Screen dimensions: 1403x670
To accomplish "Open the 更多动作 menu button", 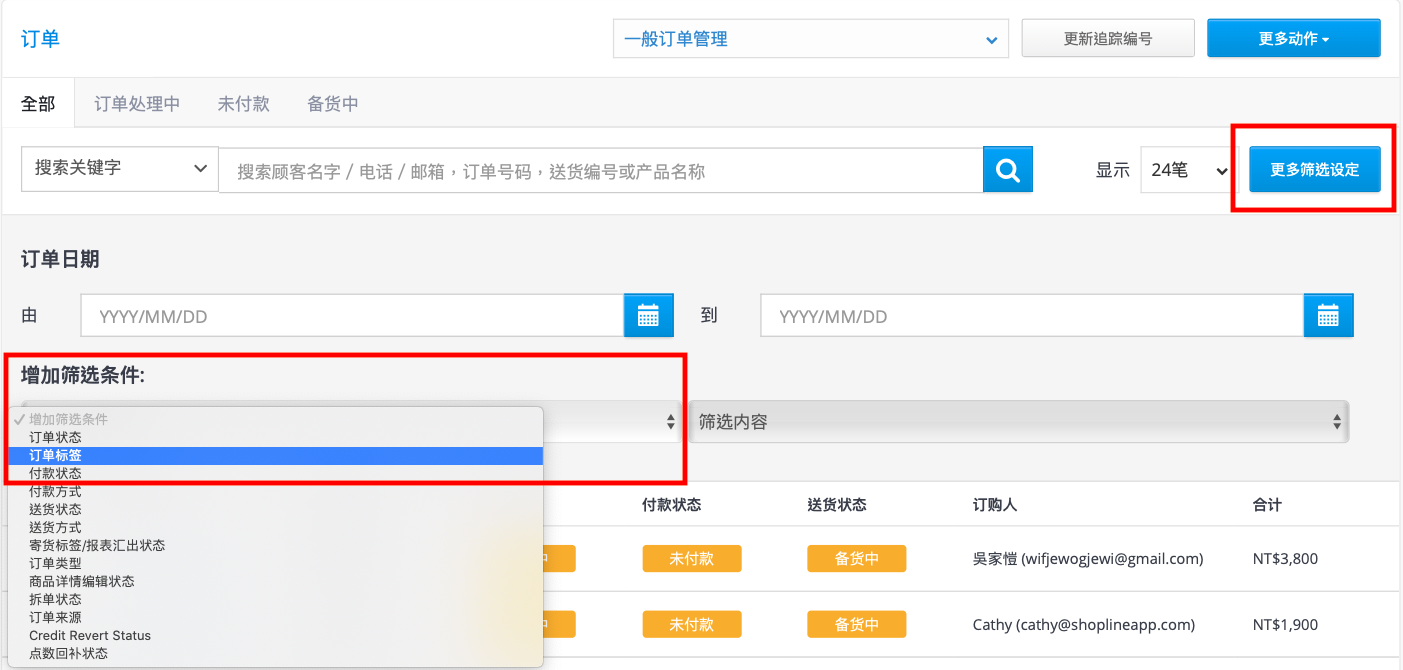I will pyautogui.click(x=1294, y=38).
